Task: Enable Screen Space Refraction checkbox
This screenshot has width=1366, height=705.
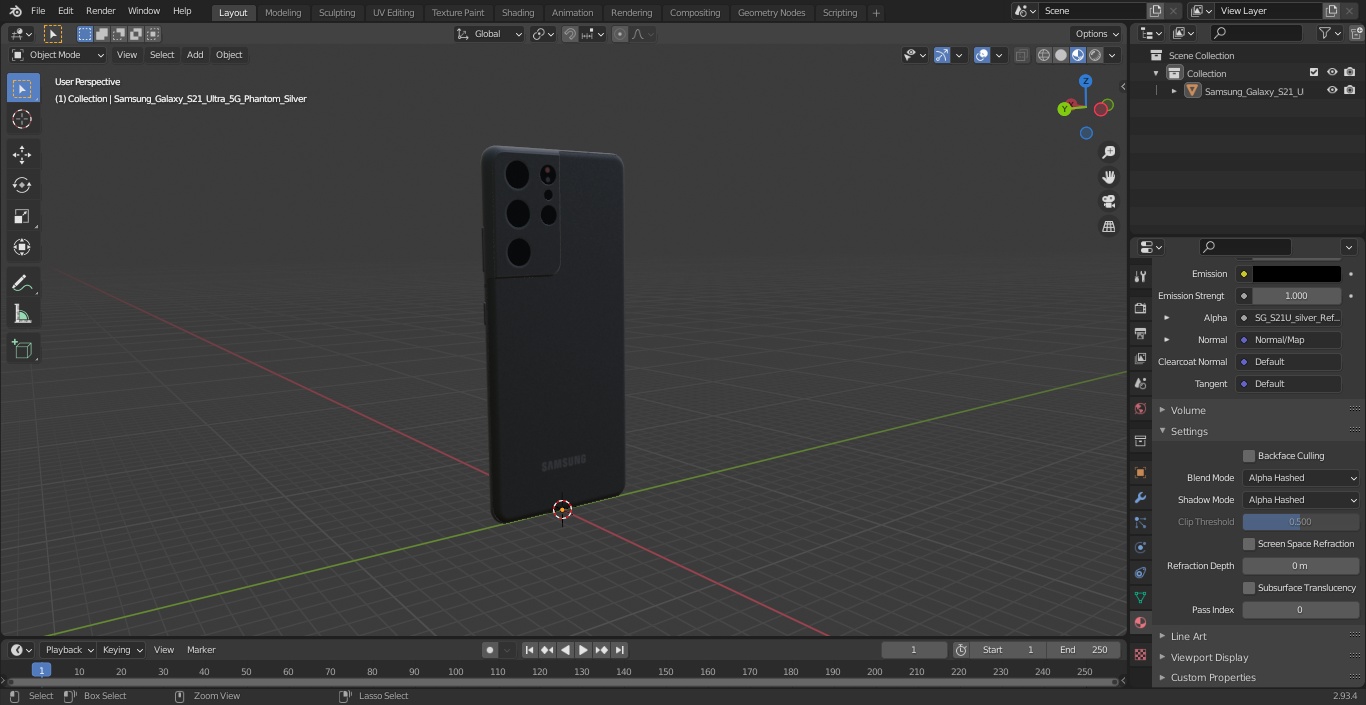Action: click(x=1249, y=544)
